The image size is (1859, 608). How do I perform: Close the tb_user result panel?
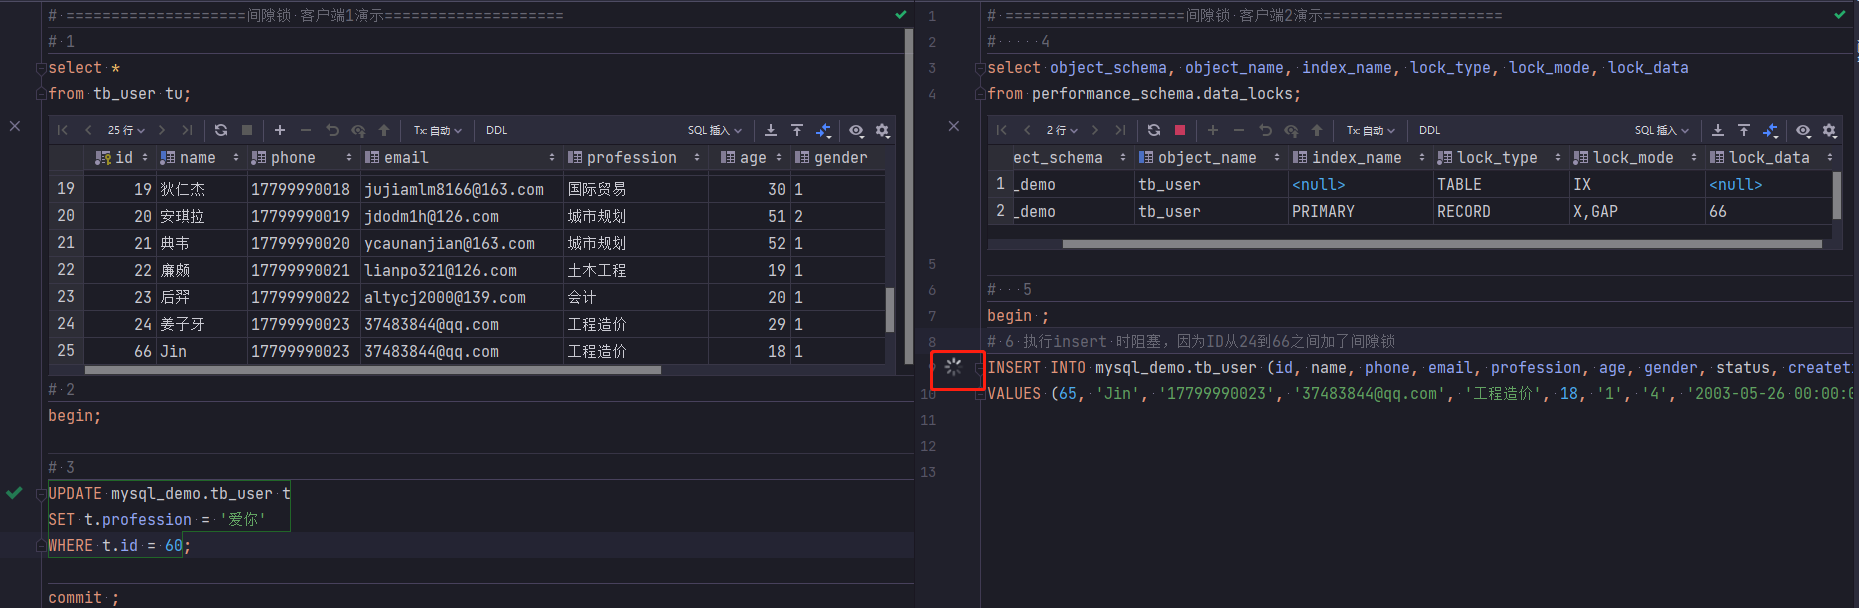tap(15, 126)
